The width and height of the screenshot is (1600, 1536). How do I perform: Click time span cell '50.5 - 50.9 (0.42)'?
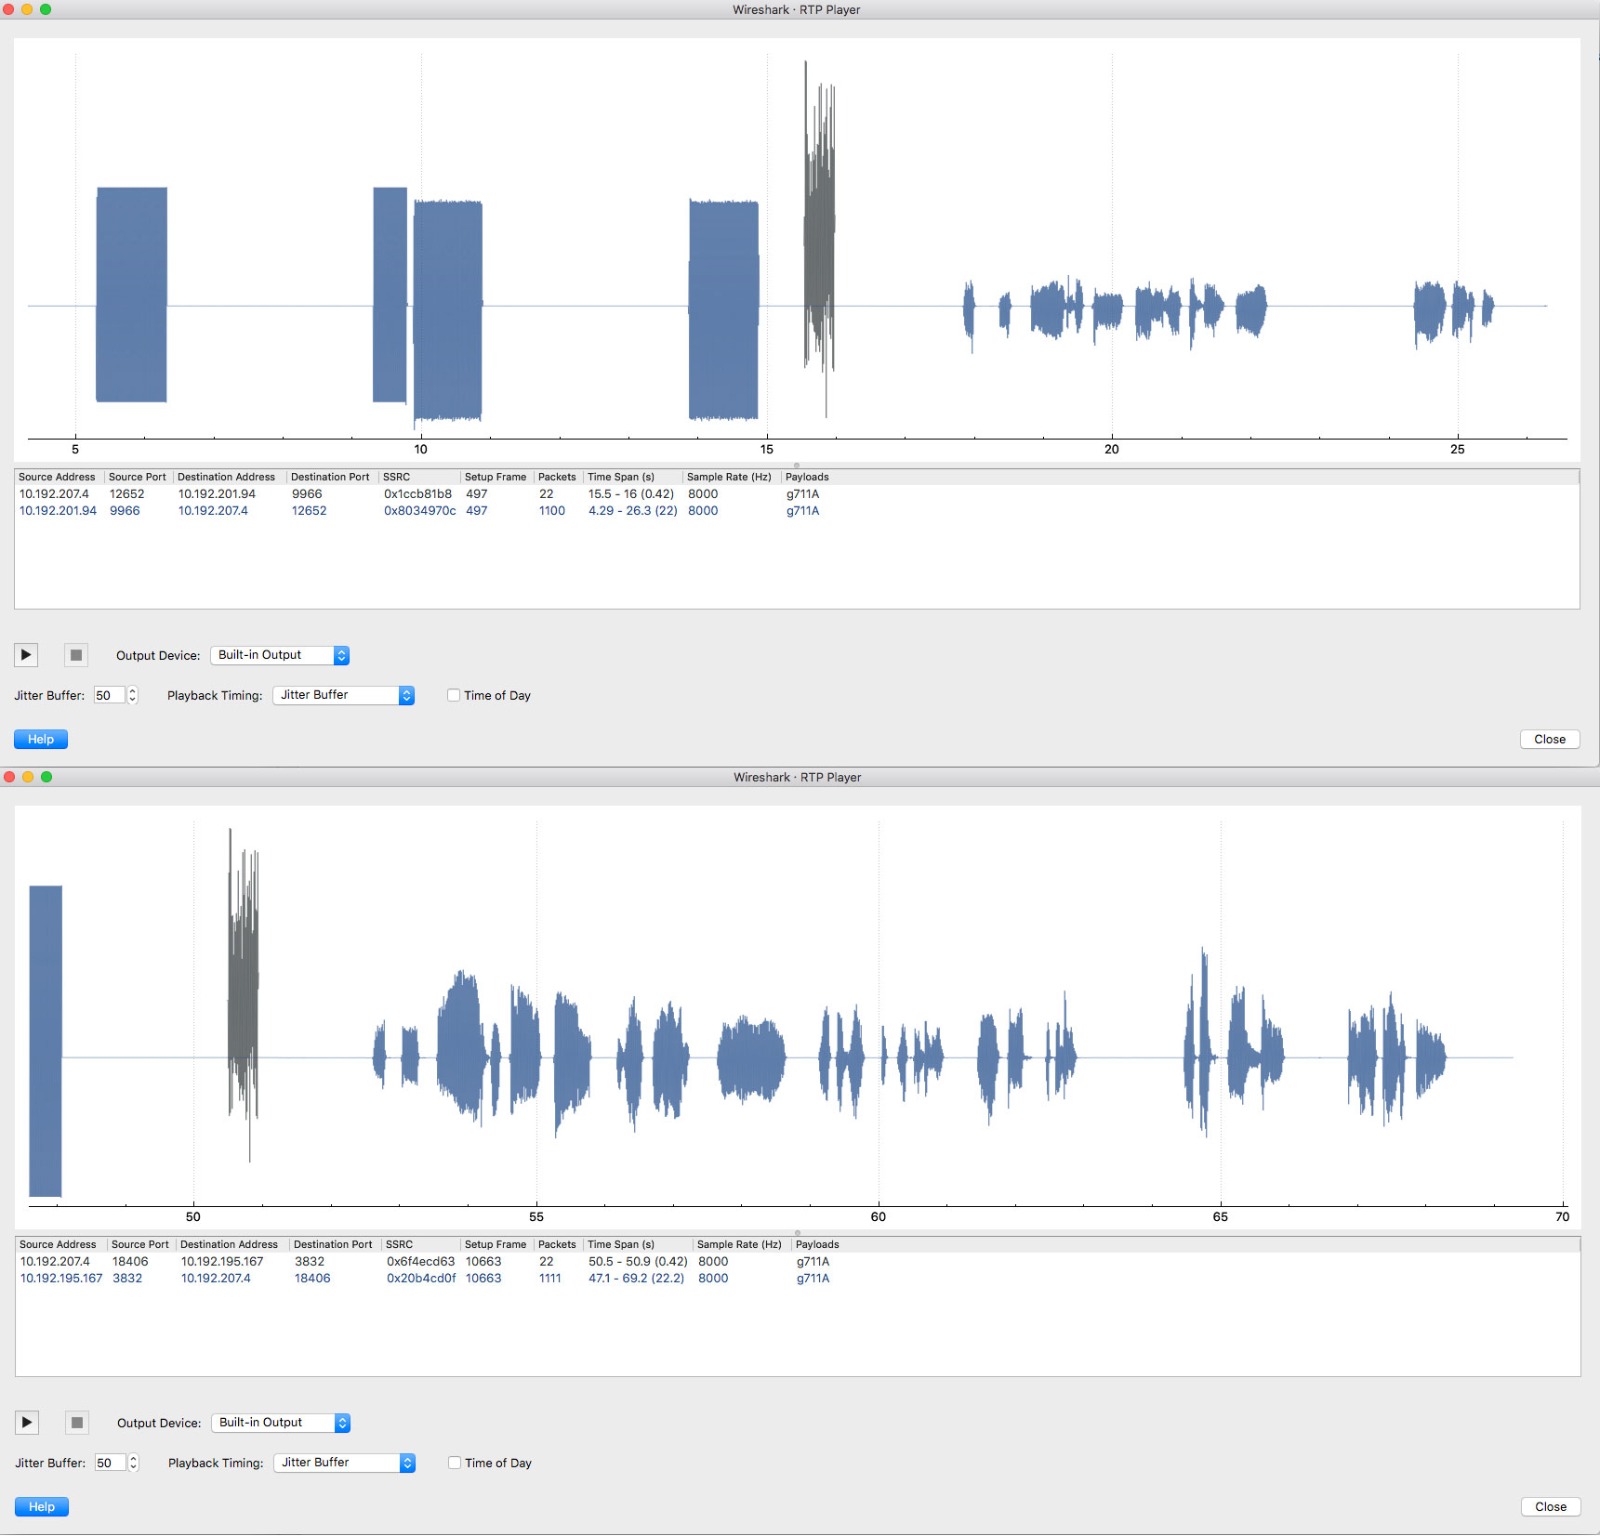click(x=638, y=1261)
